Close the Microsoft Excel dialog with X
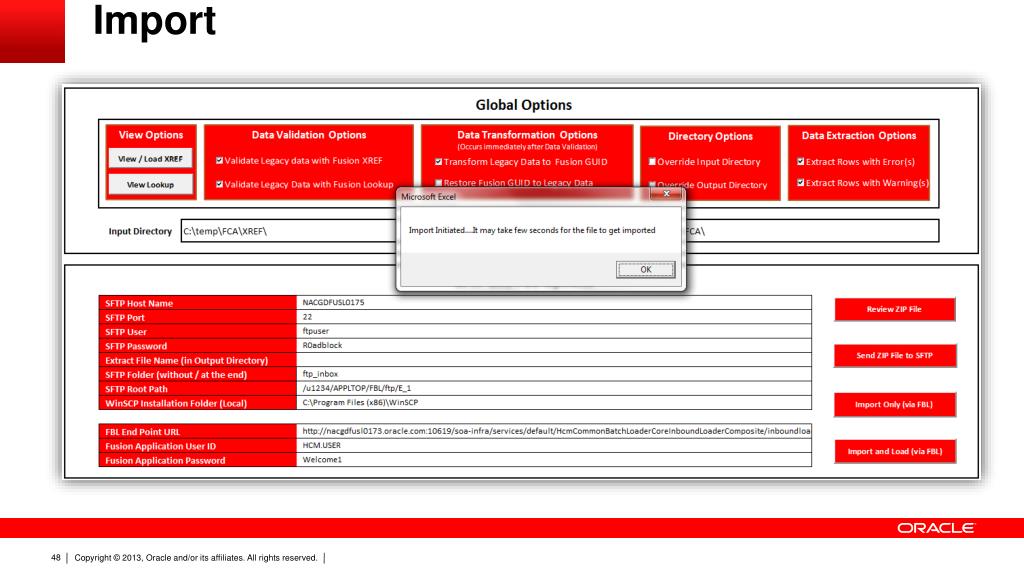This screenshot has height=576, width=1024. coord(666,194)
